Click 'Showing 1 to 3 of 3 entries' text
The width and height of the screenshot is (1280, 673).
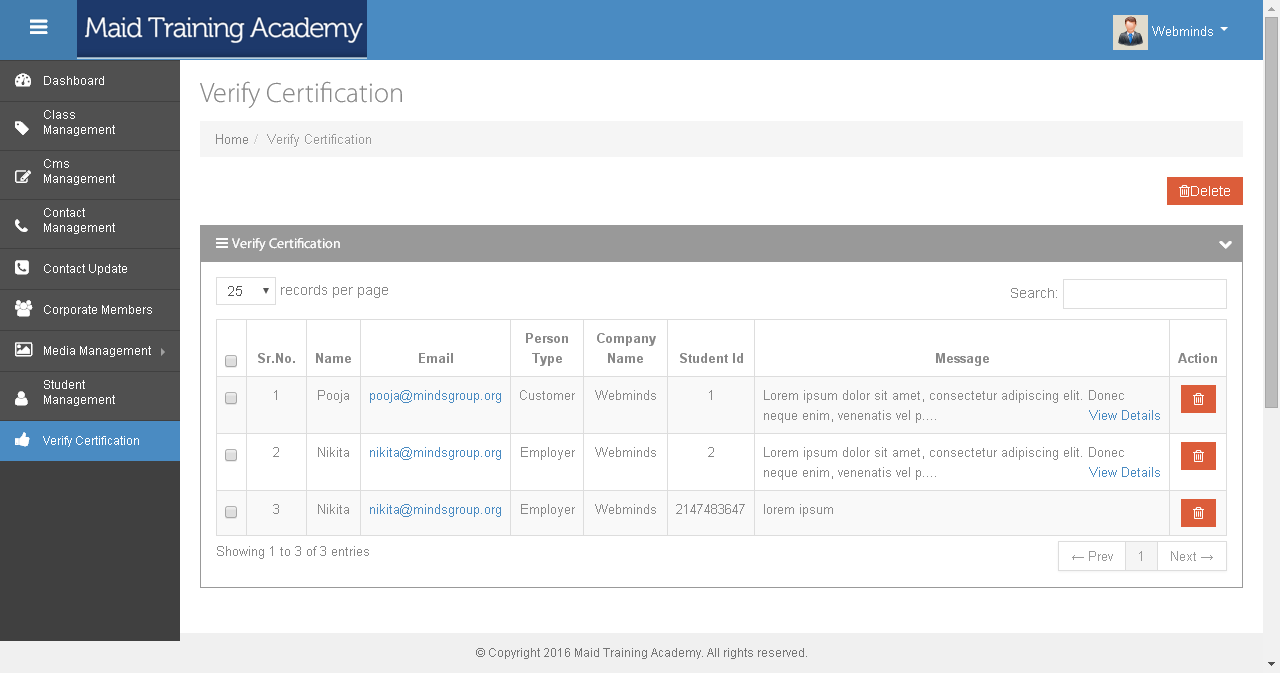click(293, 552)
